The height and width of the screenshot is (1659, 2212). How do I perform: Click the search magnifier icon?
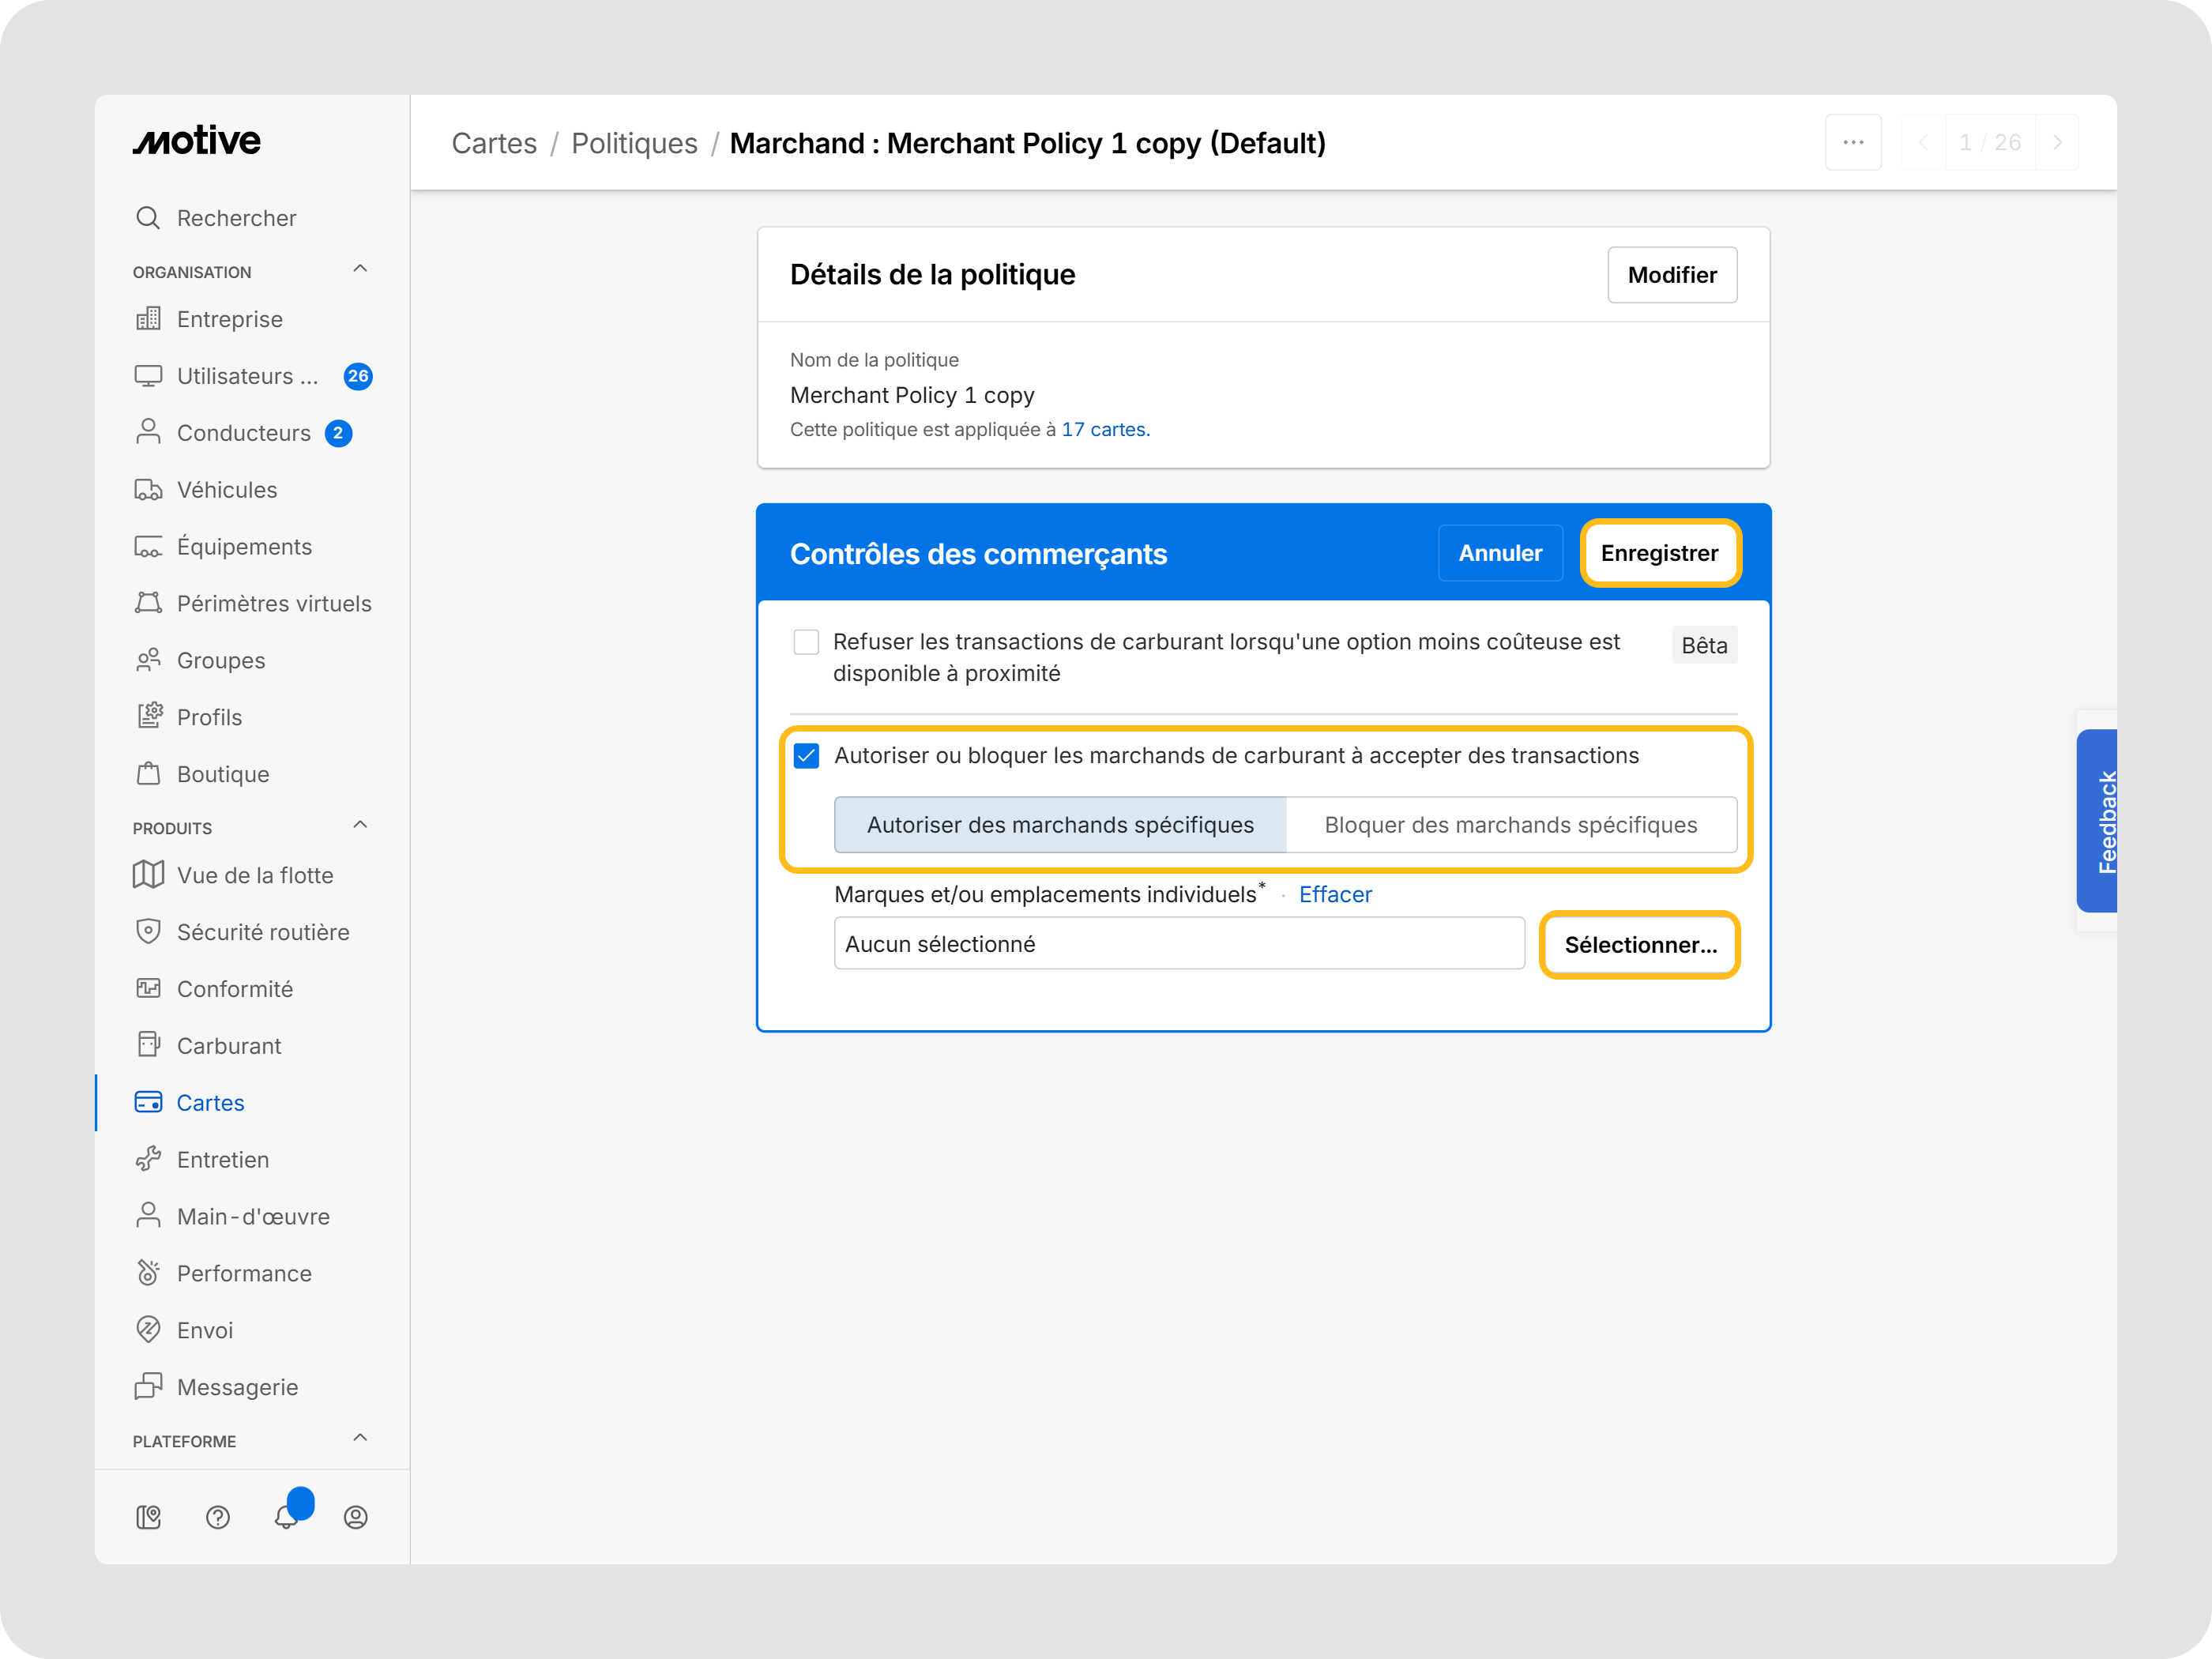click(148, 218)
